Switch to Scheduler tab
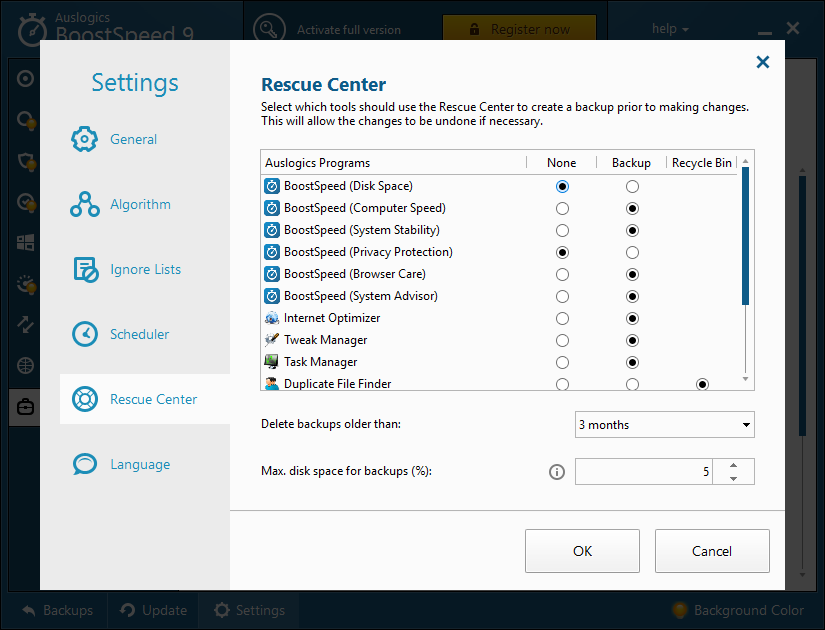Viewport: 825px width, 630px height. tap(139, 334)
